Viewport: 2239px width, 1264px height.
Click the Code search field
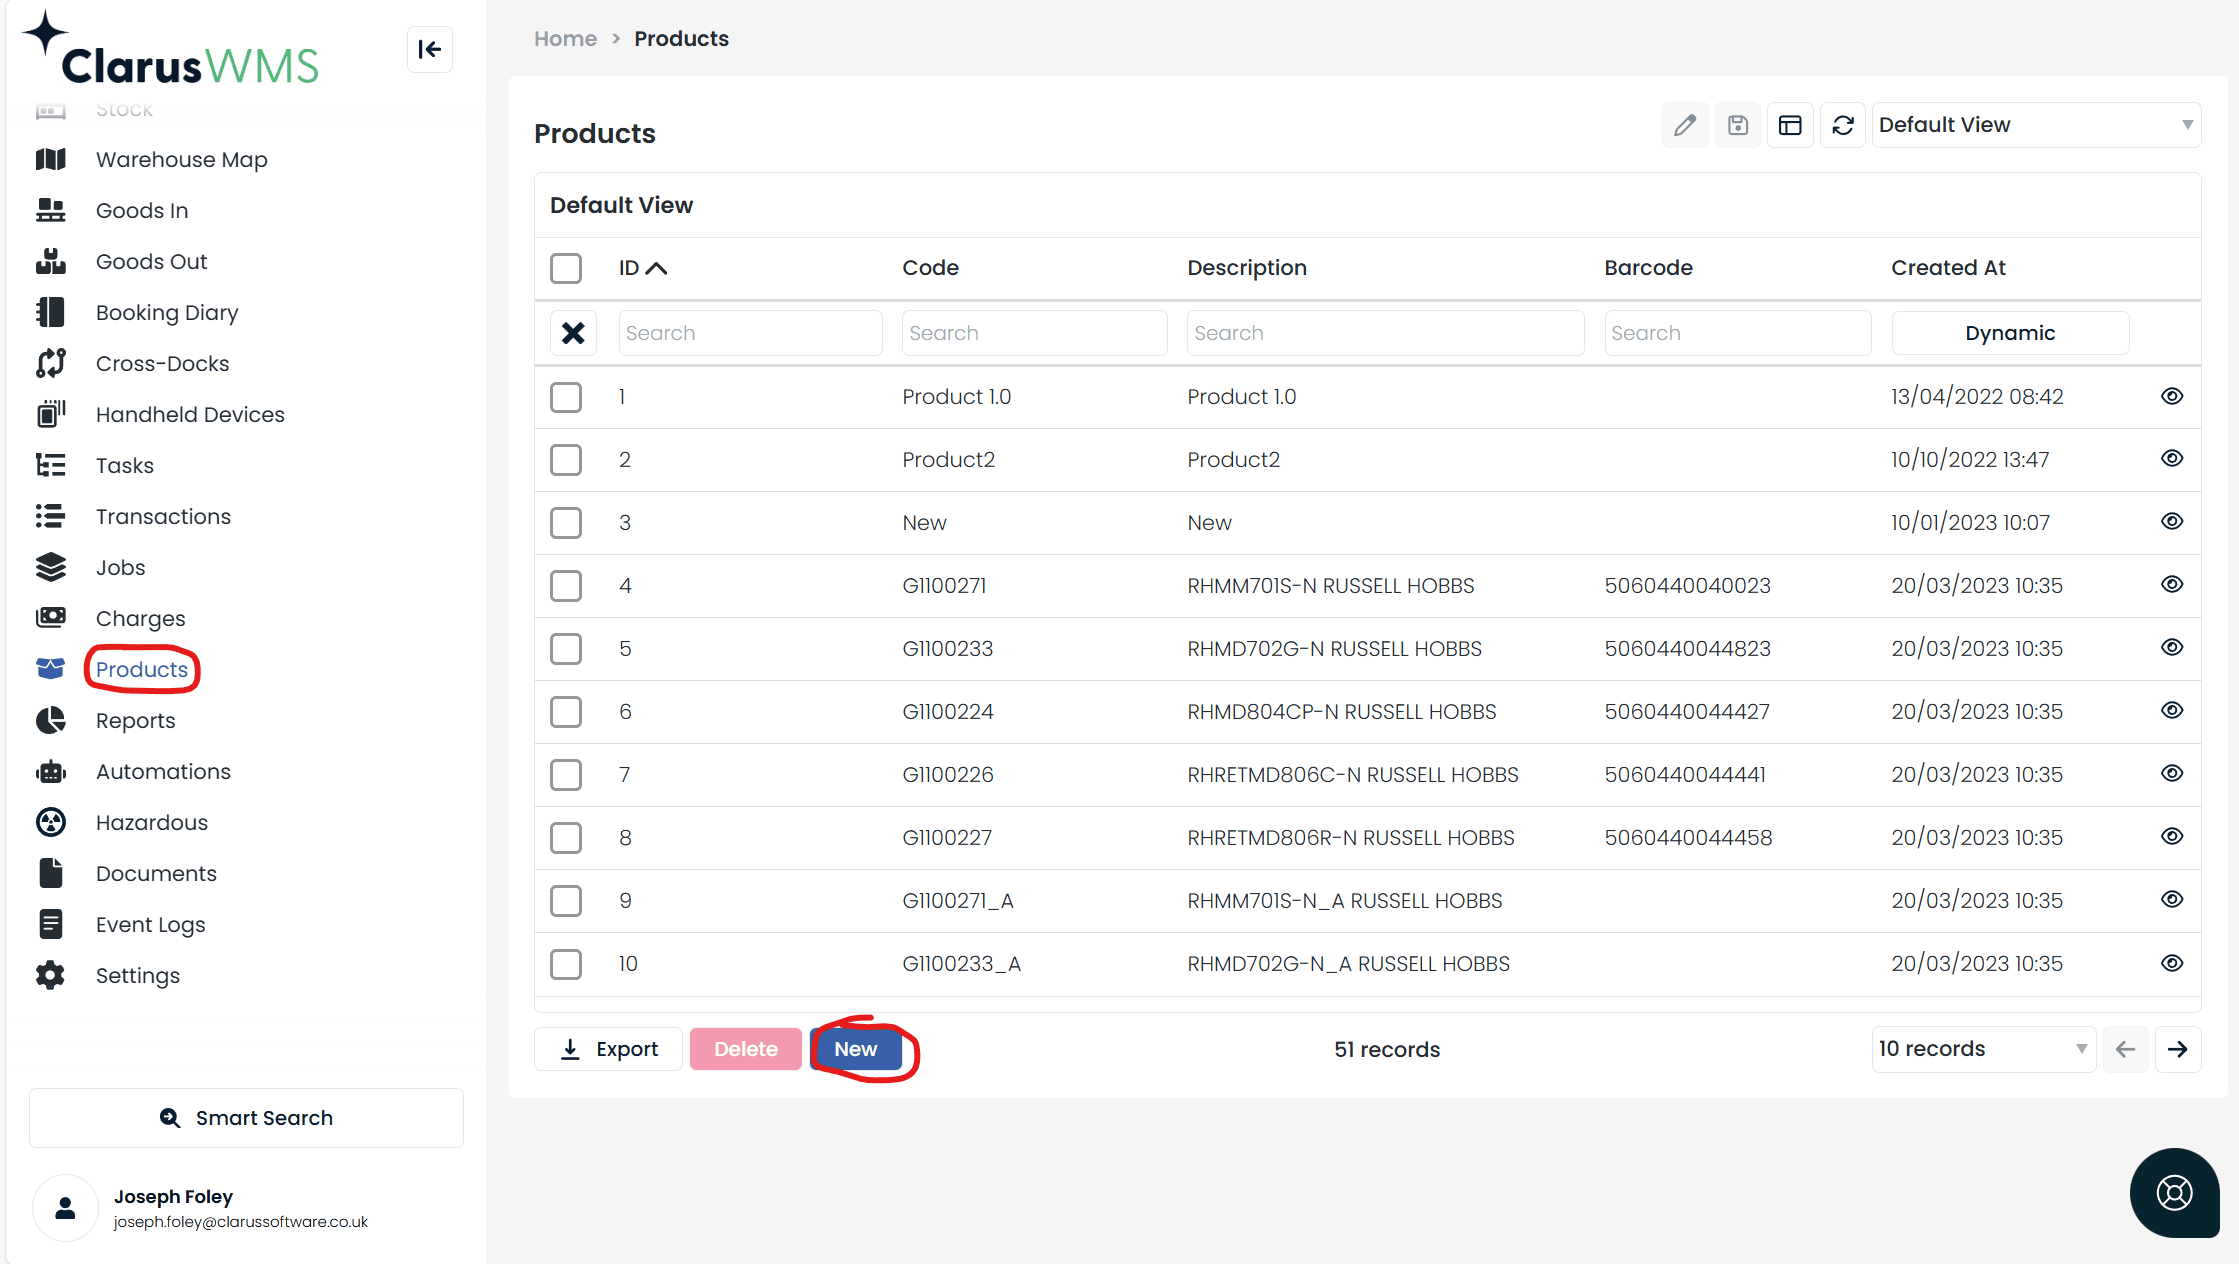click(1034, 333)
